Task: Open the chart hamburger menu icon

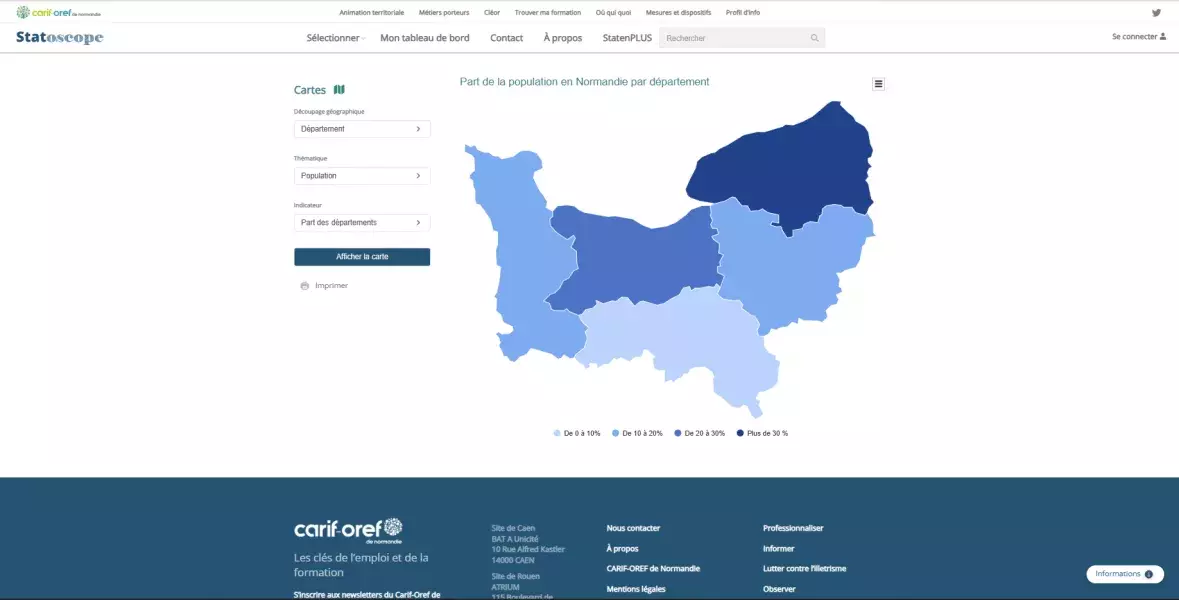Action: pos(878,84)
